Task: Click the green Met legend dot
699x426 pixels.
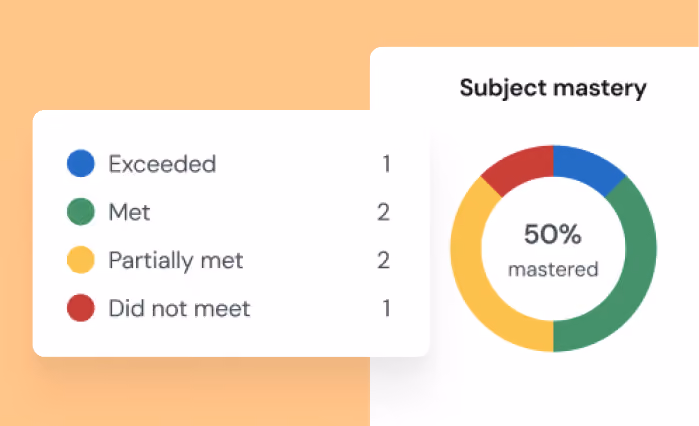Action: click(x=81, y=212)
